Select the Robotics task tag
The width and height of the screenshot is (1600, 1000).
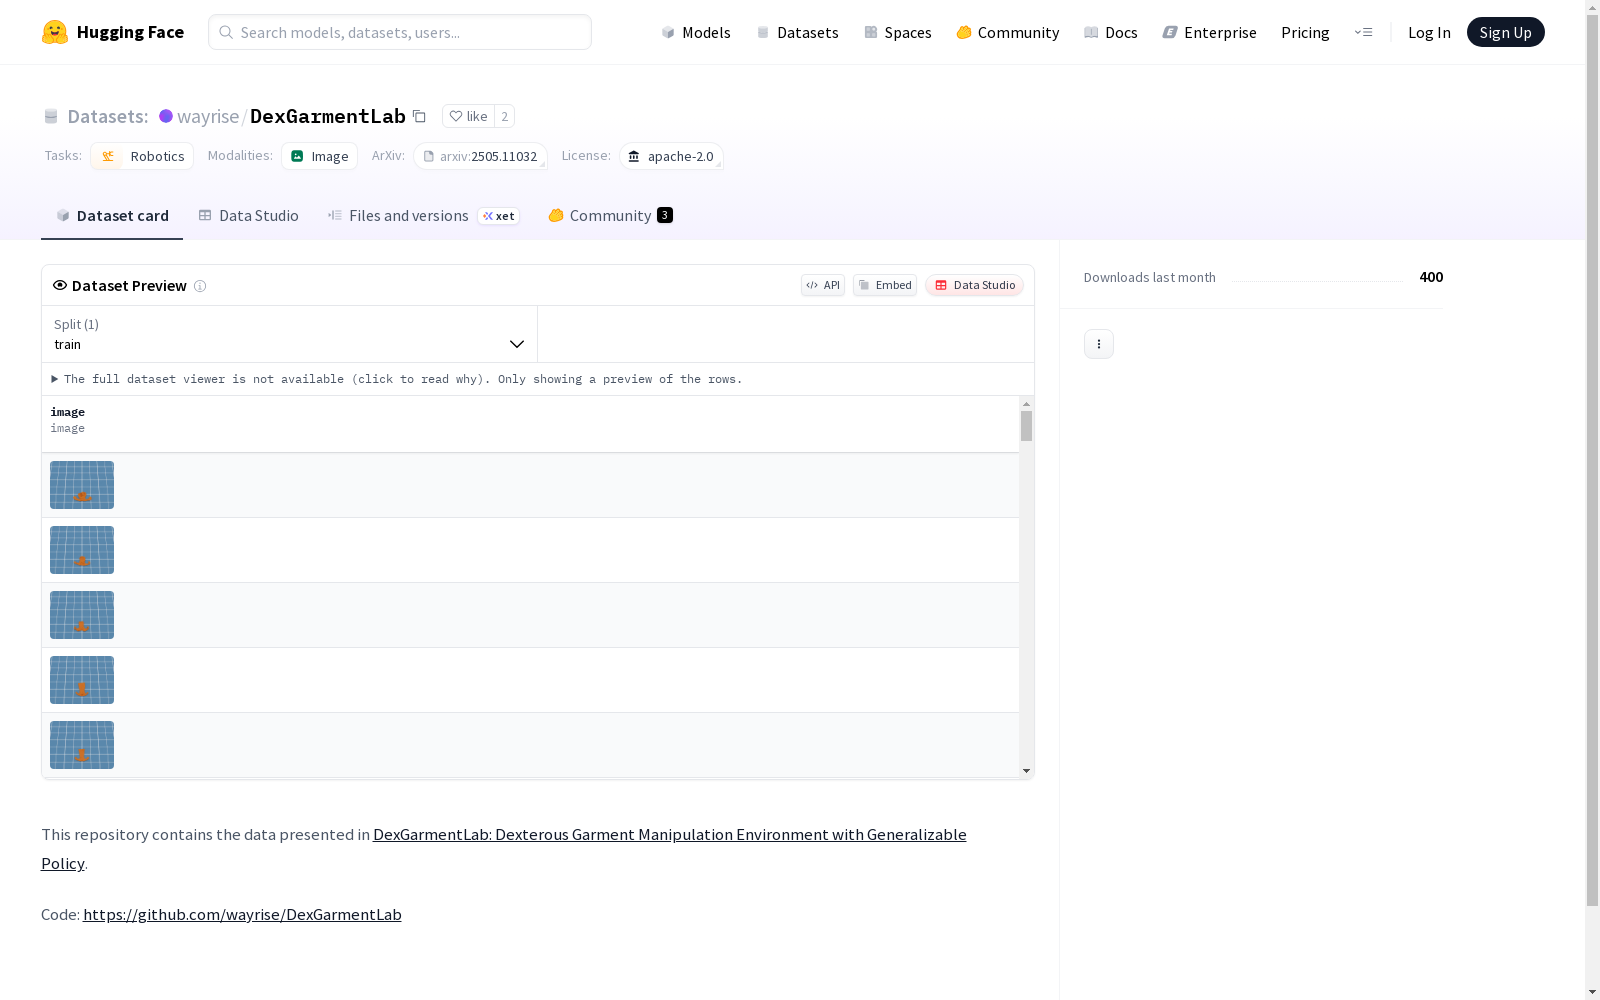point(142,156)
